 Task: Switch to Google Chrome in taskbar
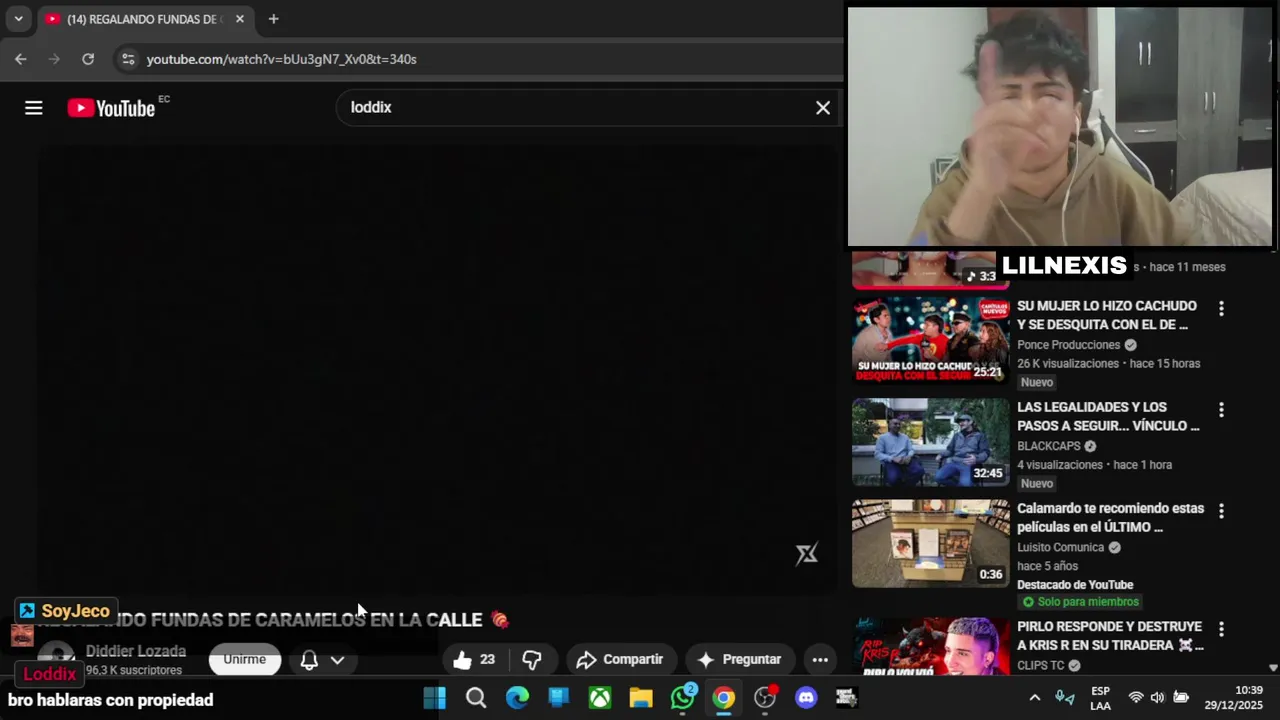(x=724, y=698)
